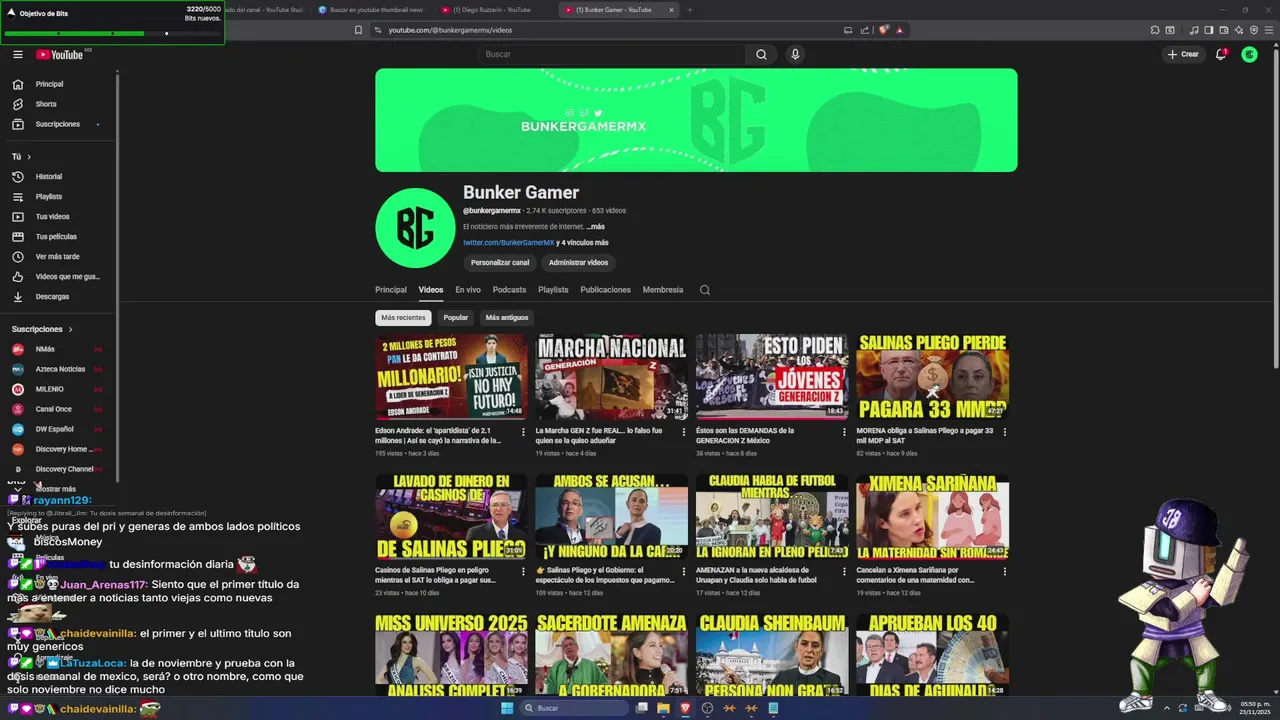
Task: Click the YouTube search input field
Action: click(611, 54)
